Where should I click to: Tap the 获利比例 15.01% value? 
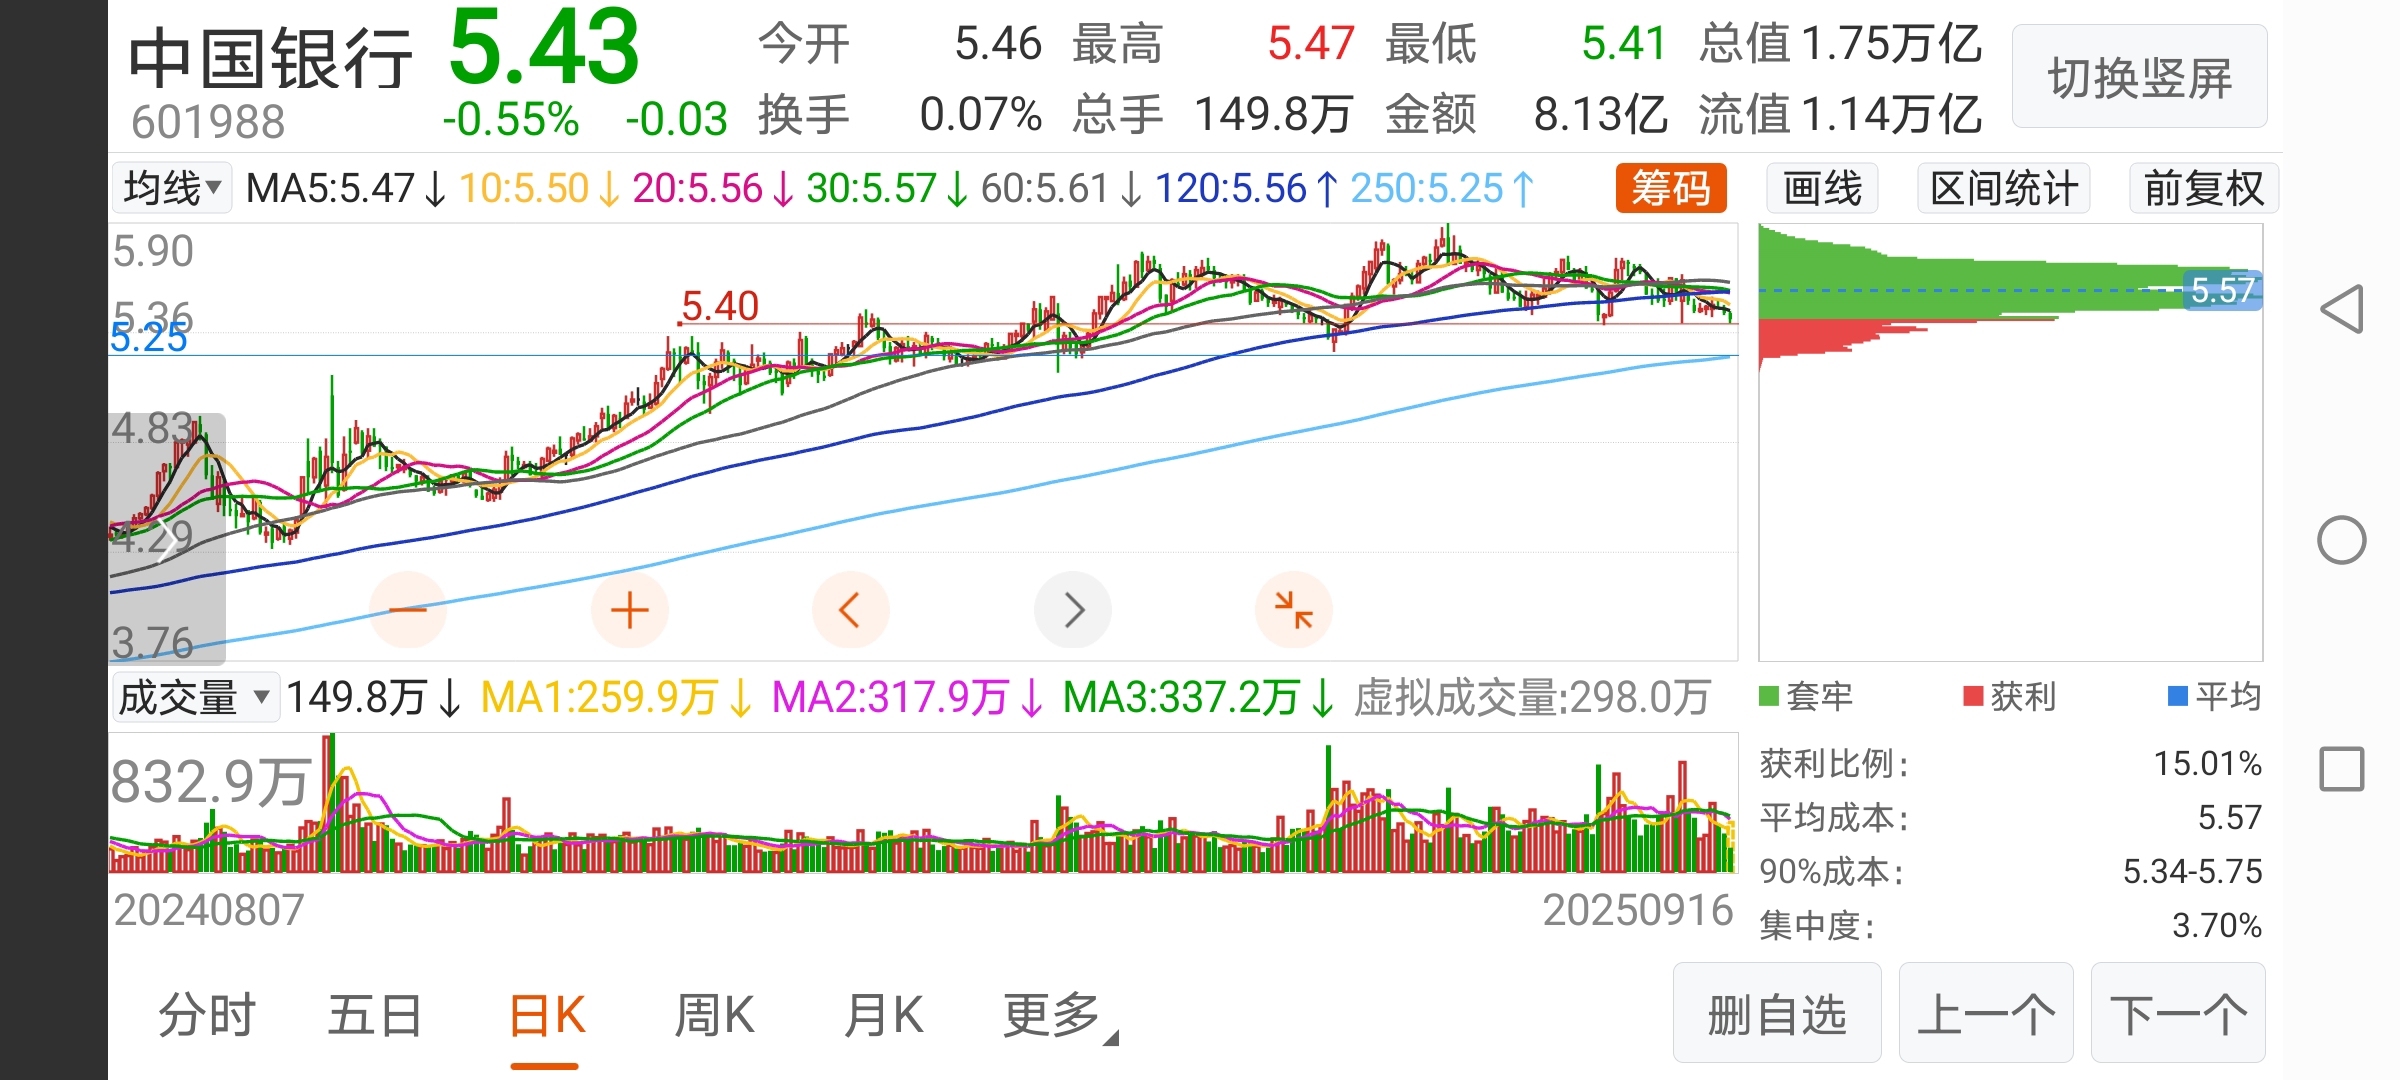click(2207, 764)
